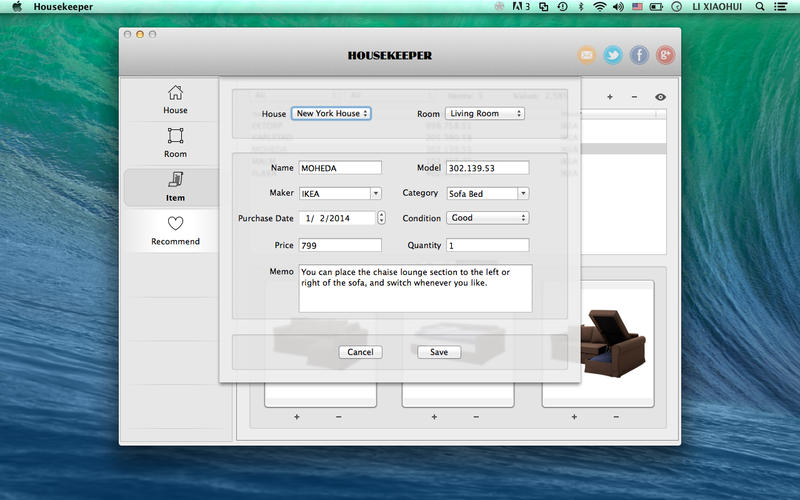Share via the email icon
This screenshot has height=500, width=800.
[x=587, y=55]
